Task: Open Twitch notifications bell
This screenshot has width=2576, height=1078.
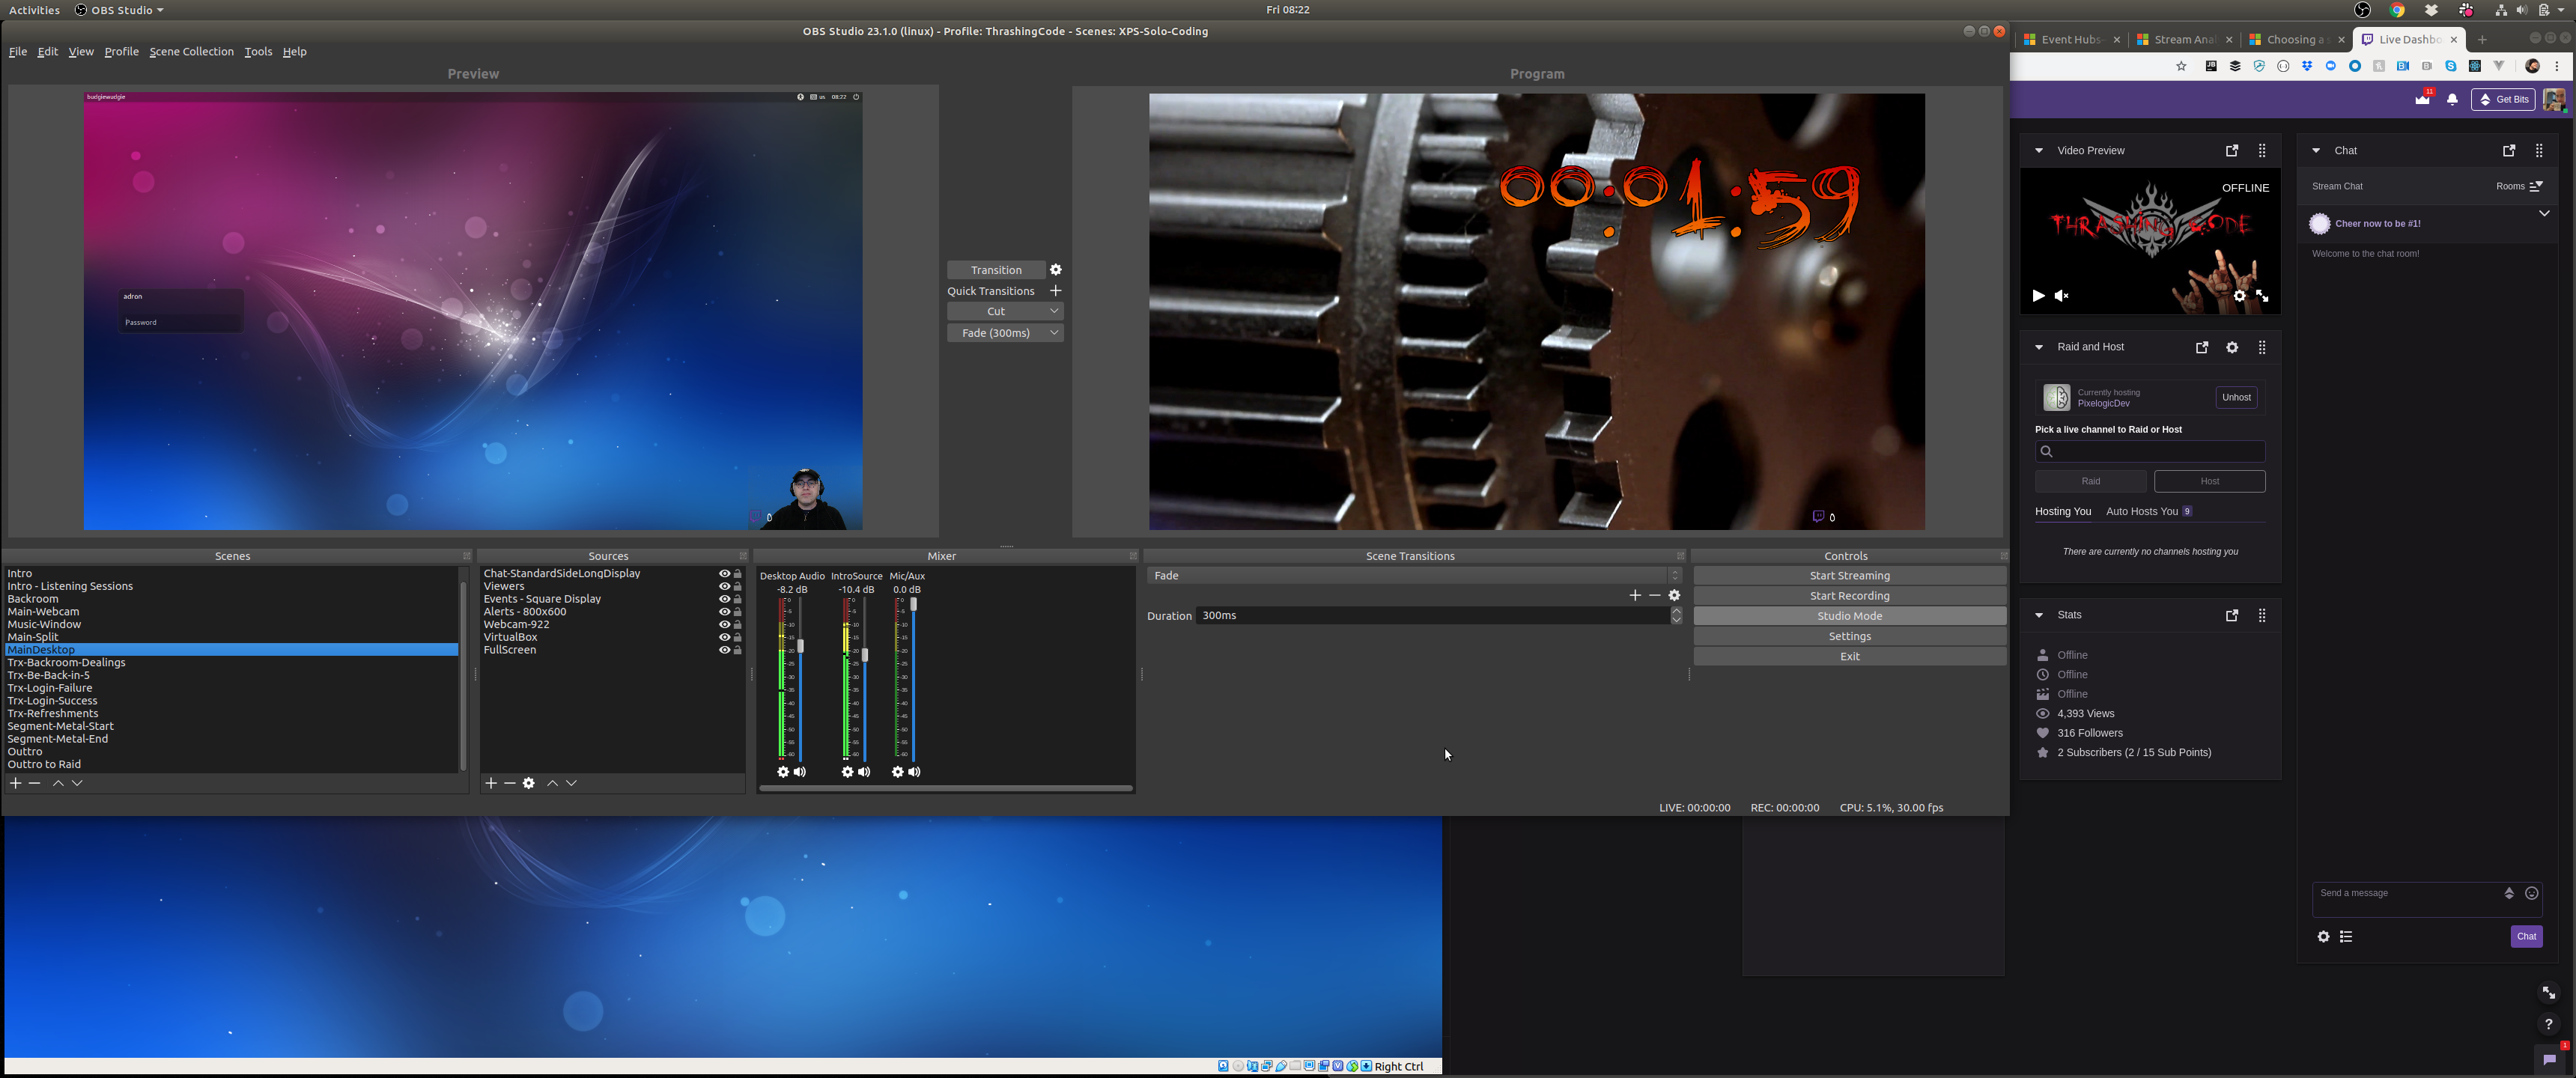Action: tap(2452, 99)
